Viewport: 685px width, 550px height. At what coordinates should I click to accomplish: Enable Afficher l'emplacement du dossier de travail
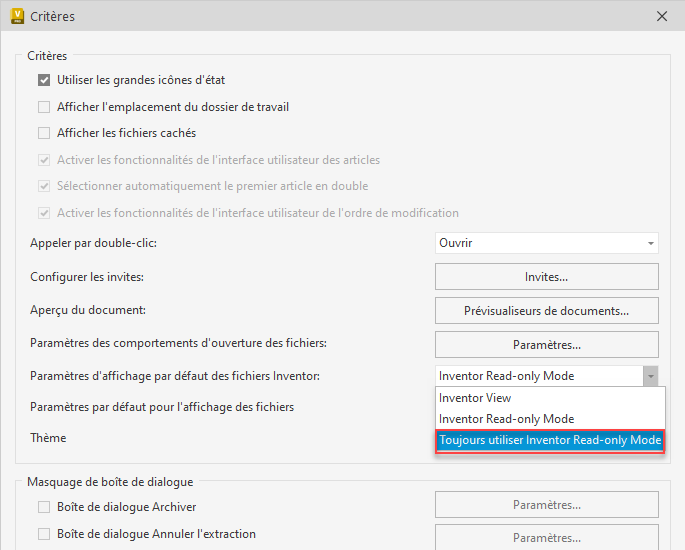pos(44,107)
